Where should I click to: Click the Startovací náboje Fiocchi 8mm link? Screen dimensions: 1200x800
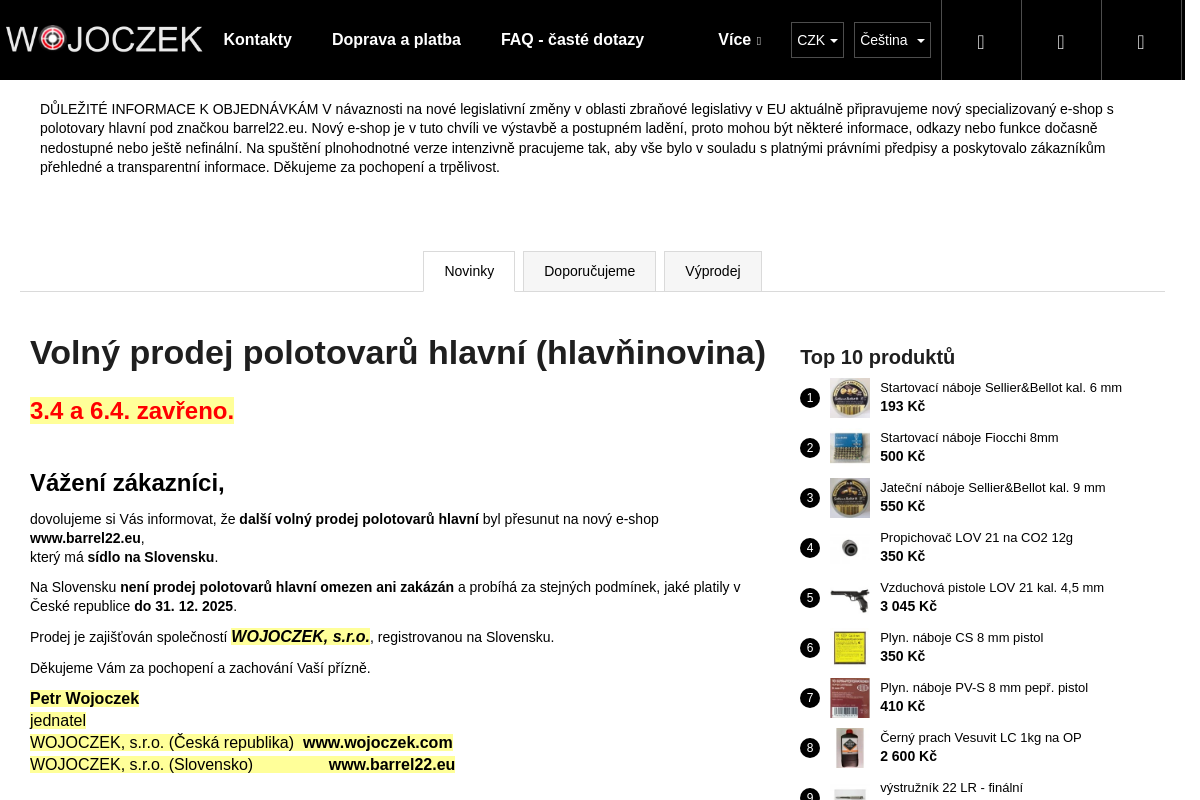(x=968, y=438)
